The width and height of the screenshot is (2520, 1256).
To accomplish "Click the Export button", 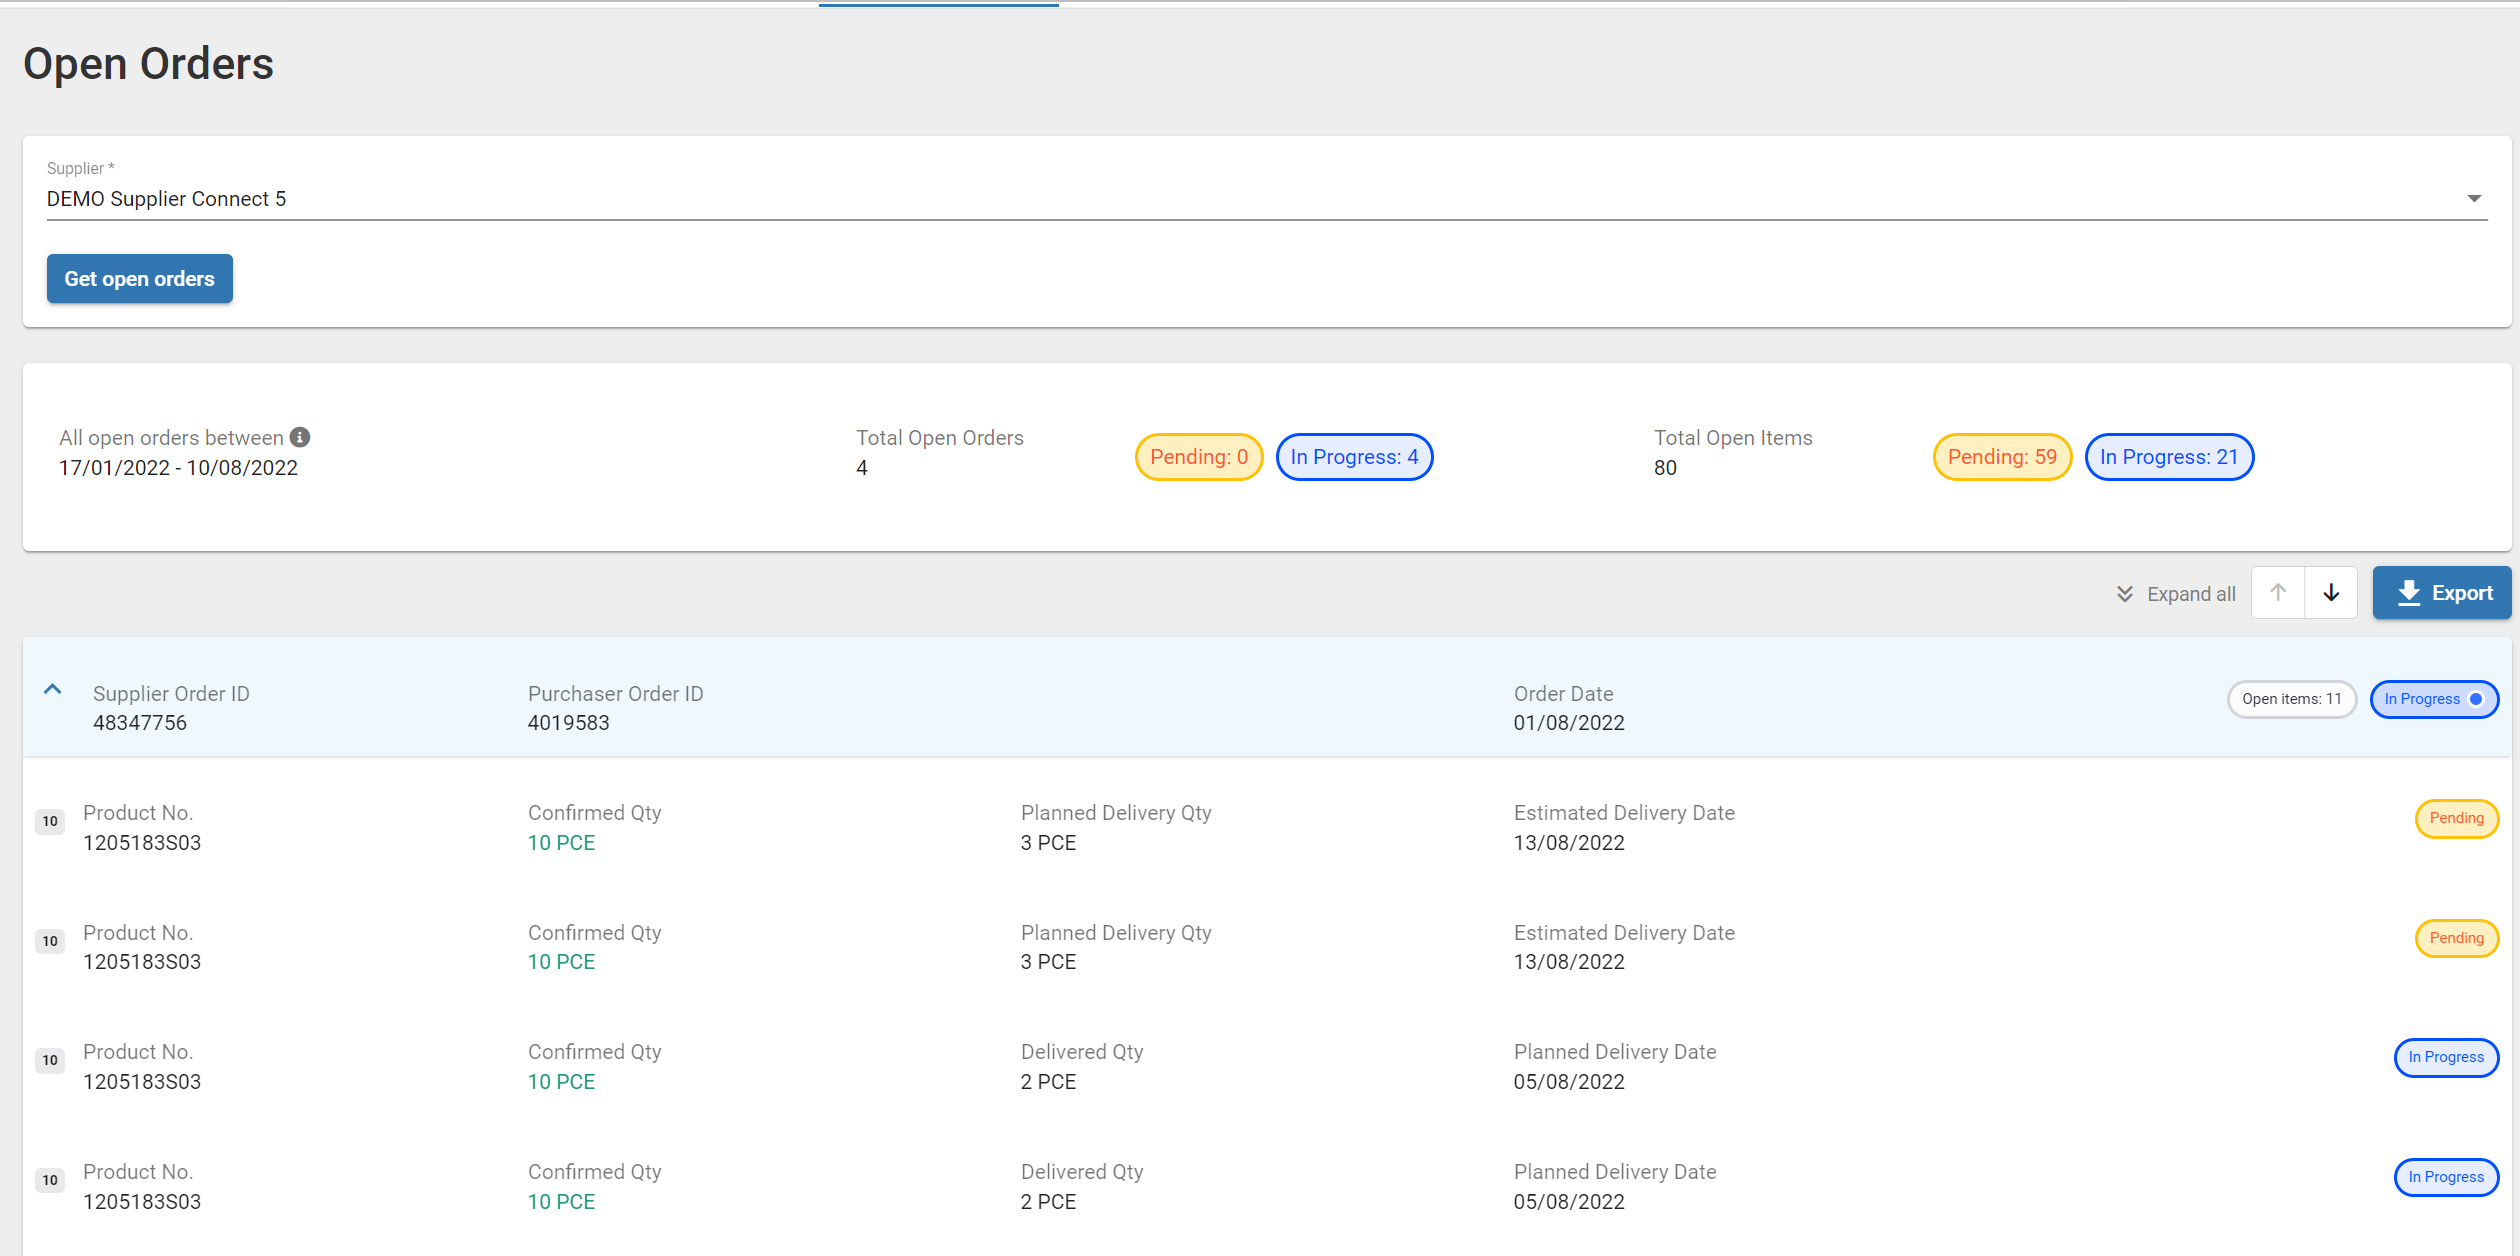I will pyautogui.click(x=2442, y=593).
